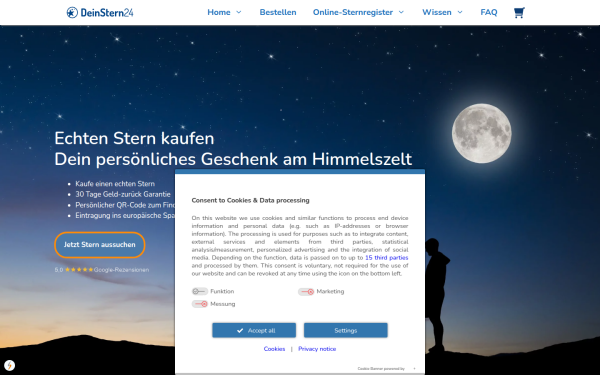Go to Bestellen page
The width and height of the screenshot is (600, 375).
coord(278,12)
